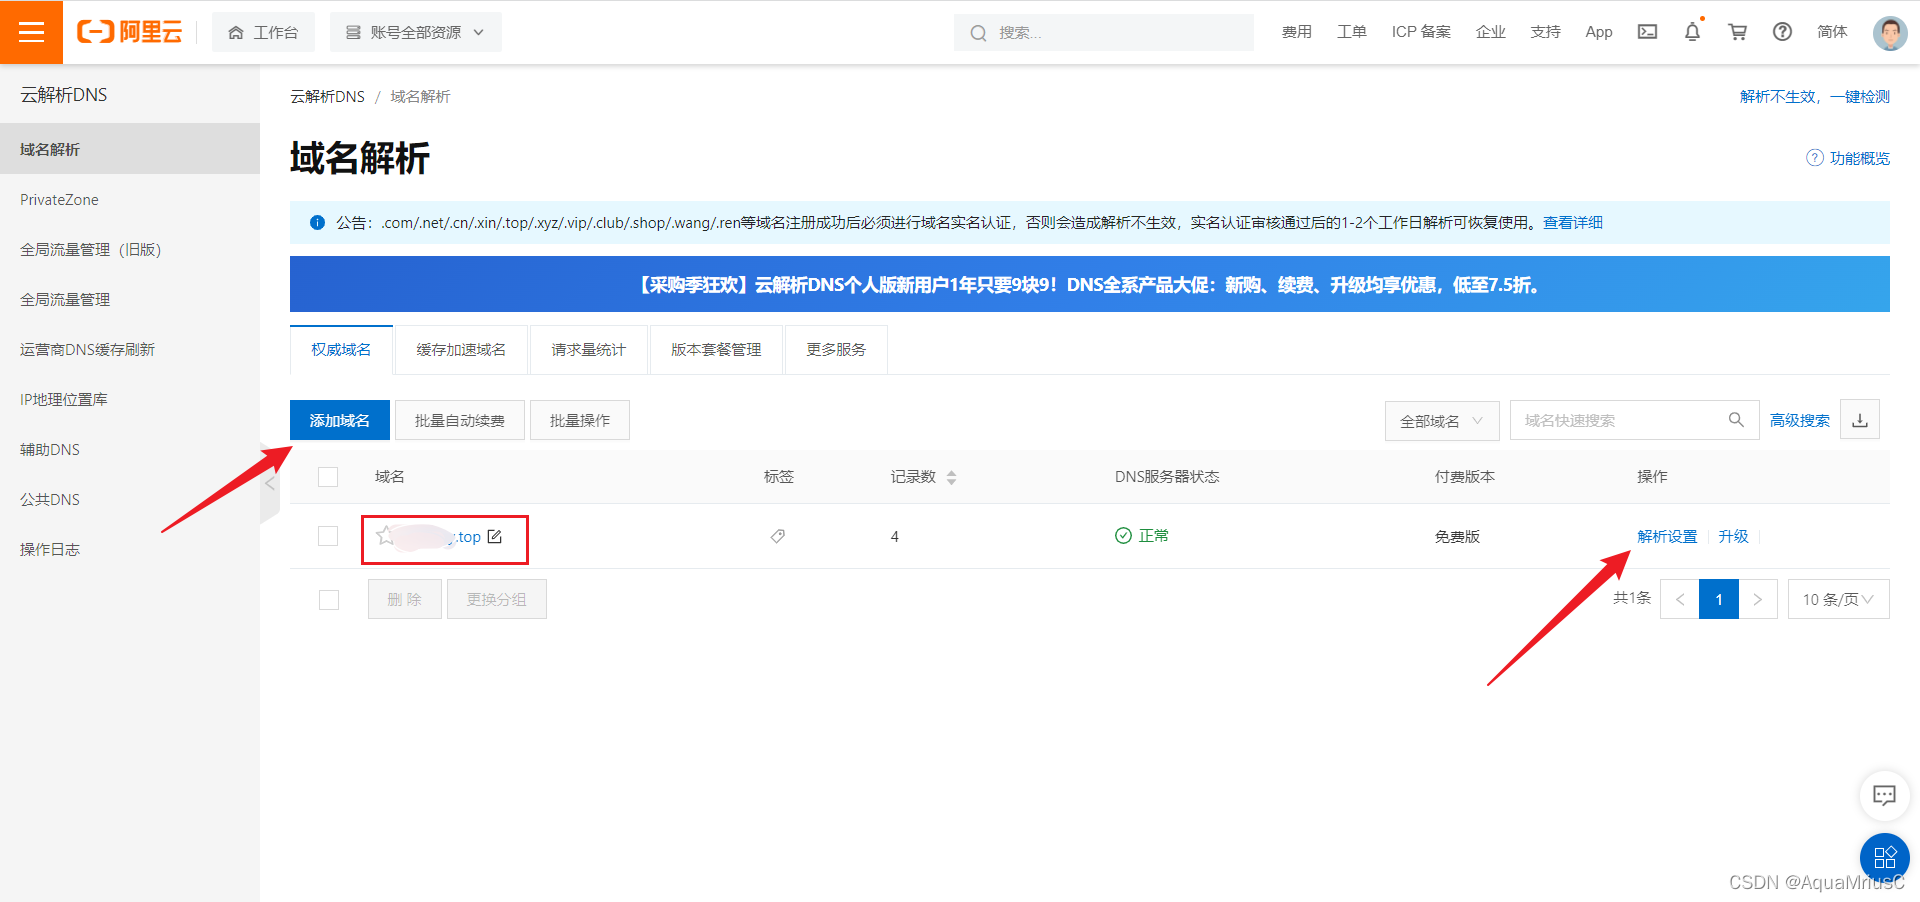Select all domains header checkbox
The height and width of the screenshot is (902, 1920).
coord(328,477)
